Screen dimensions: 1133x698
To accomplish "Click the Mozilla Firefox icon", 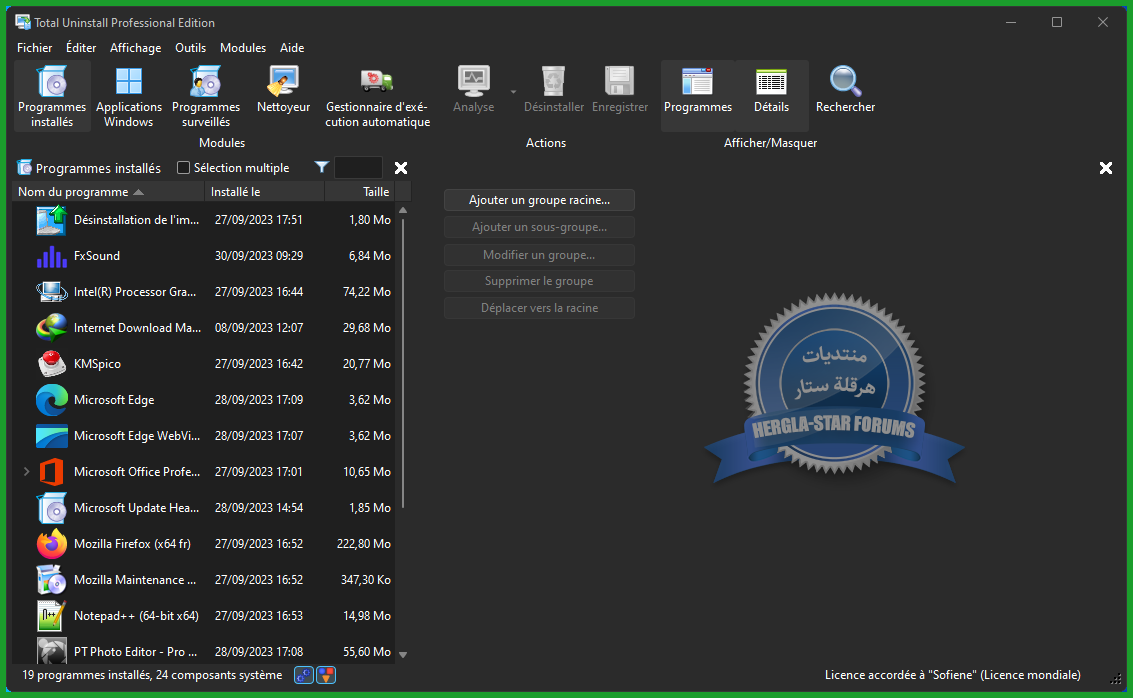I will (x=52, y=544).
